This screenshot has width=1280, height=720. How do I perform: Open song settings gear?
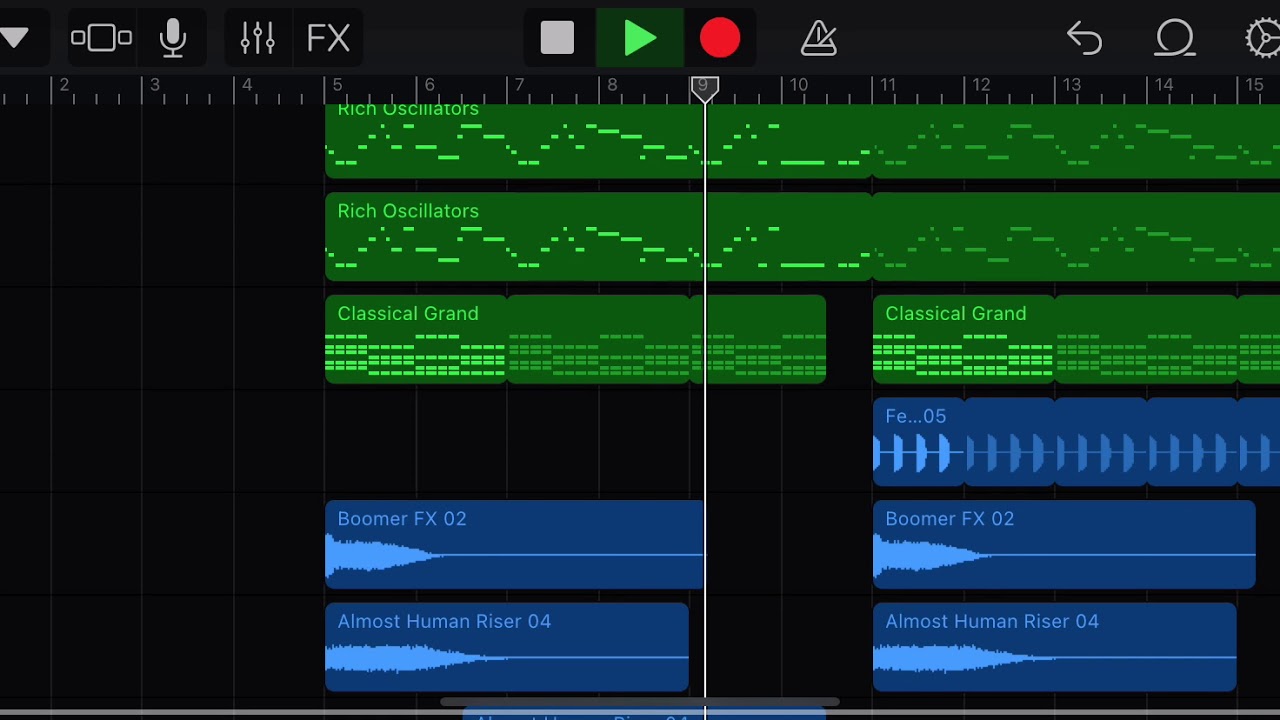[x=1263, y=38]
